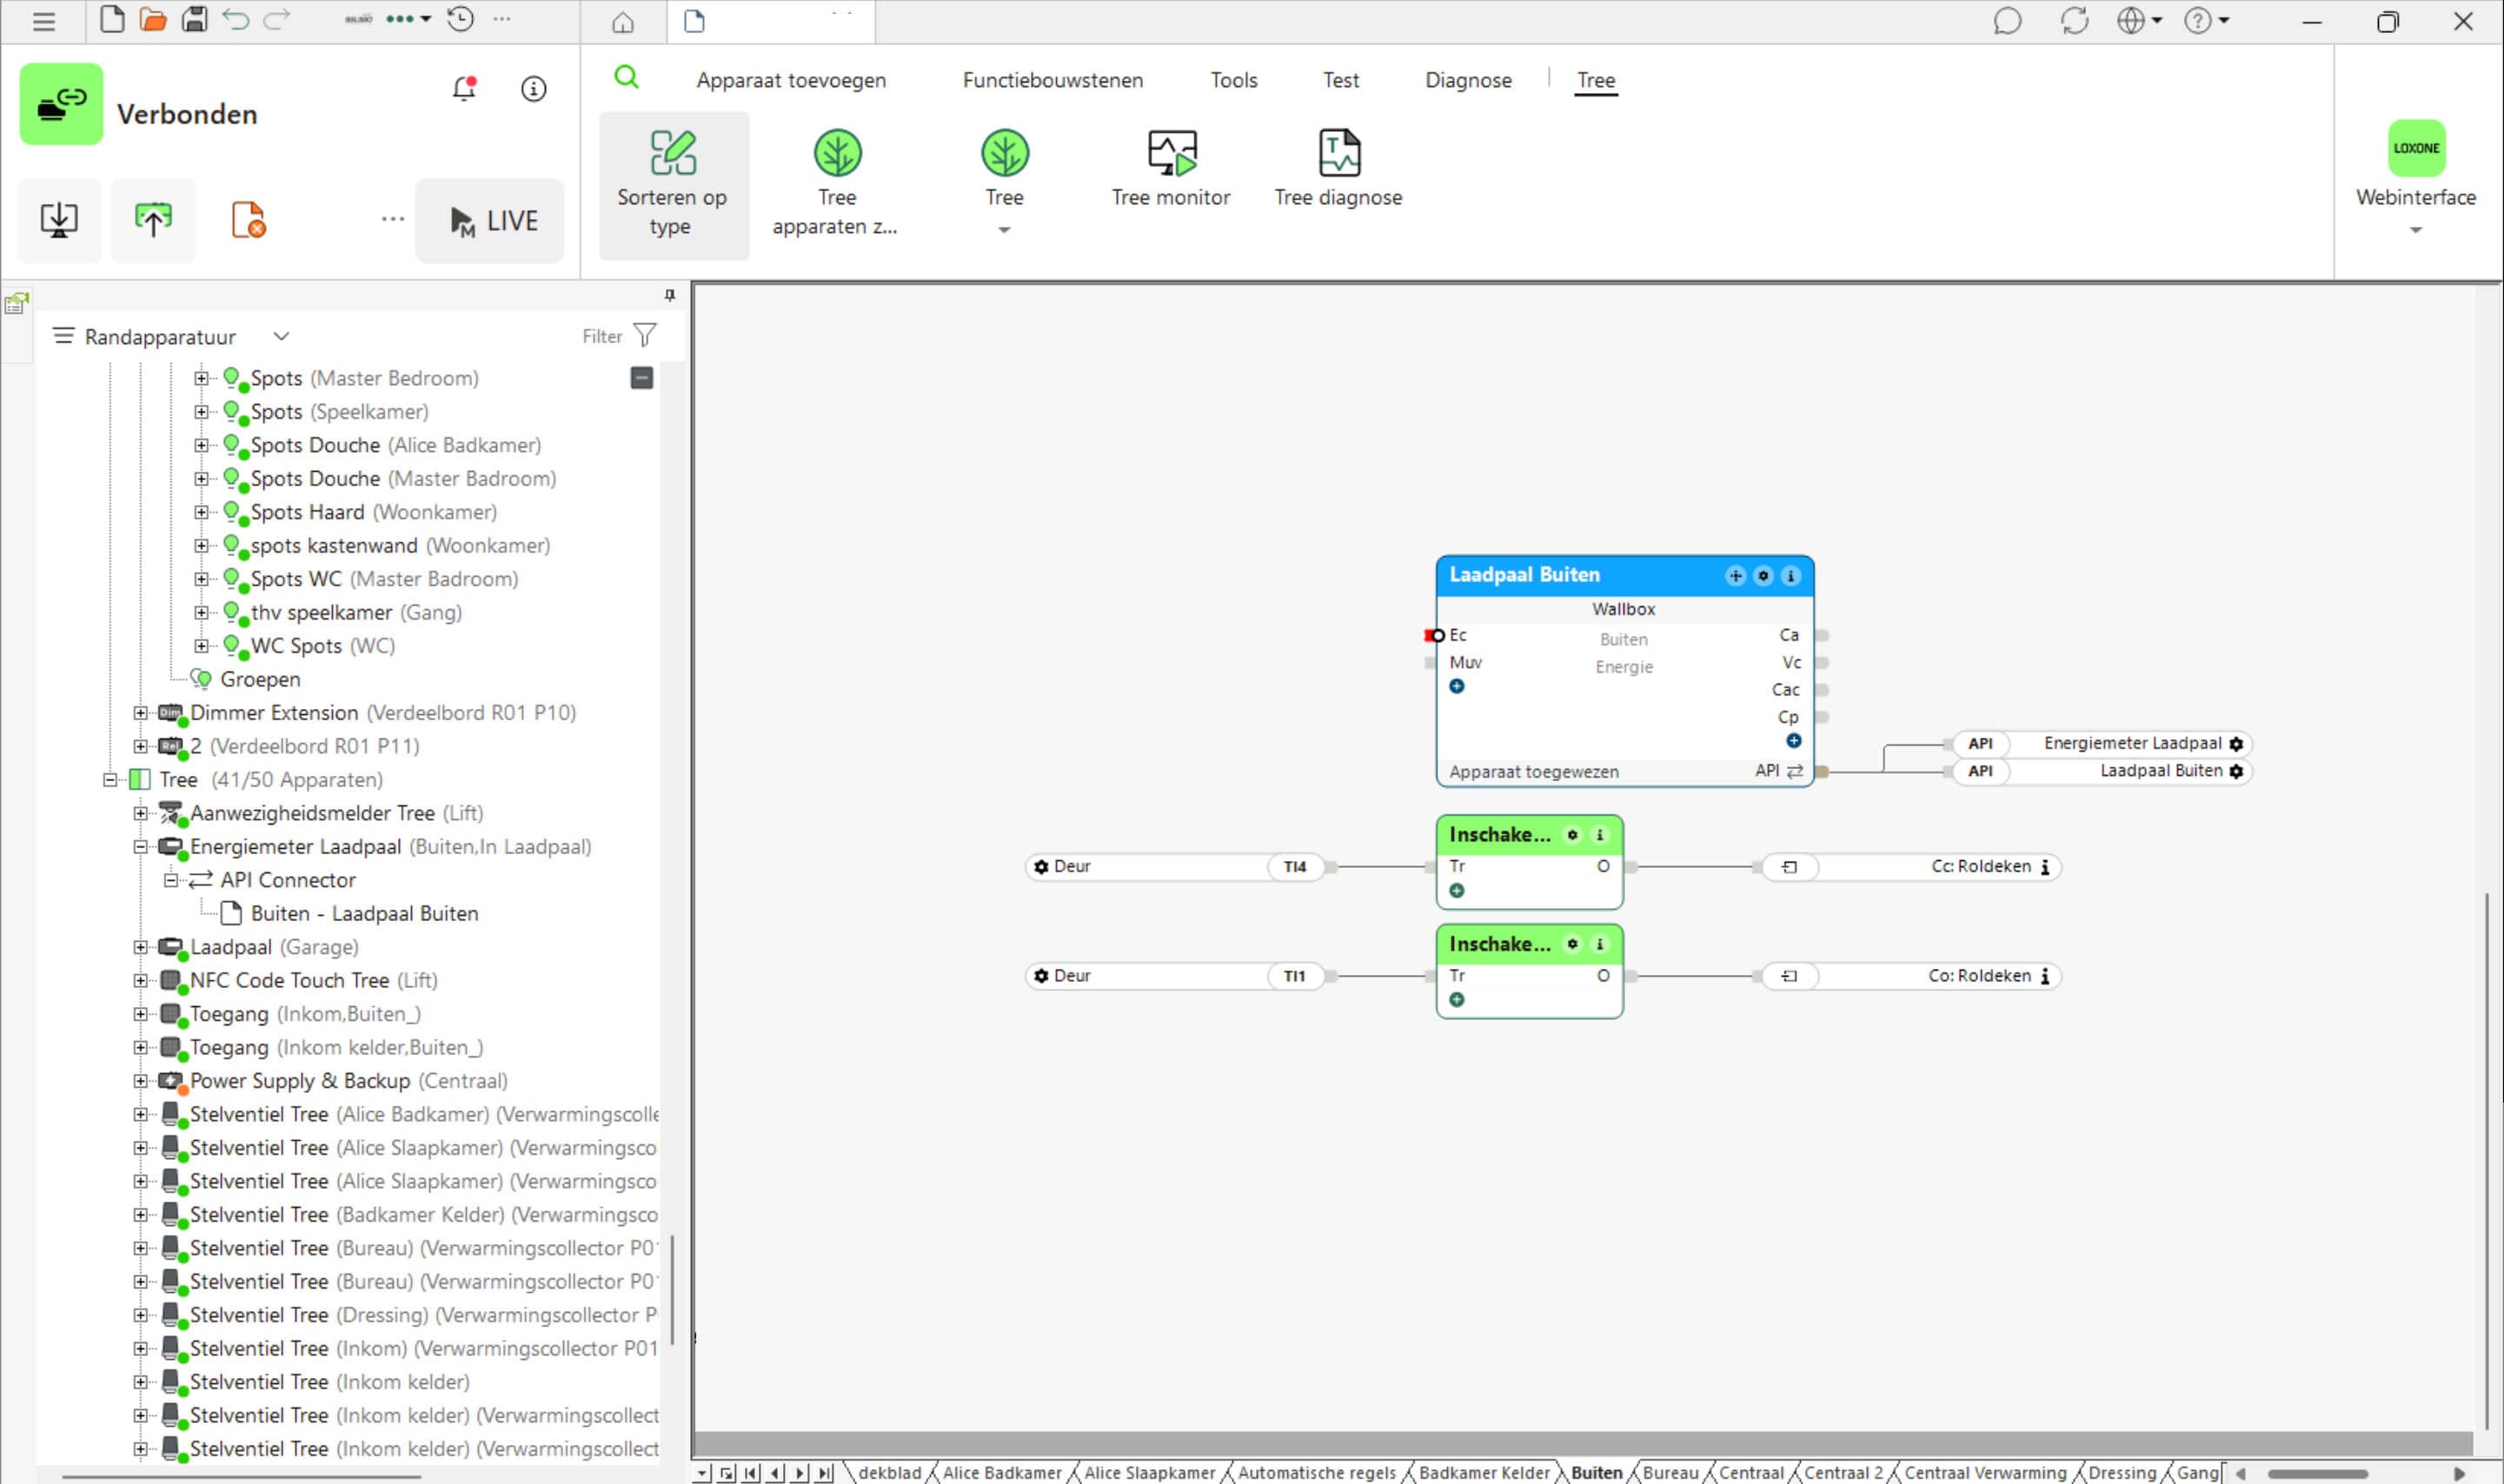Expand the Dimmer Extension node
The image size is (2504, 1484).
point(141,713)
